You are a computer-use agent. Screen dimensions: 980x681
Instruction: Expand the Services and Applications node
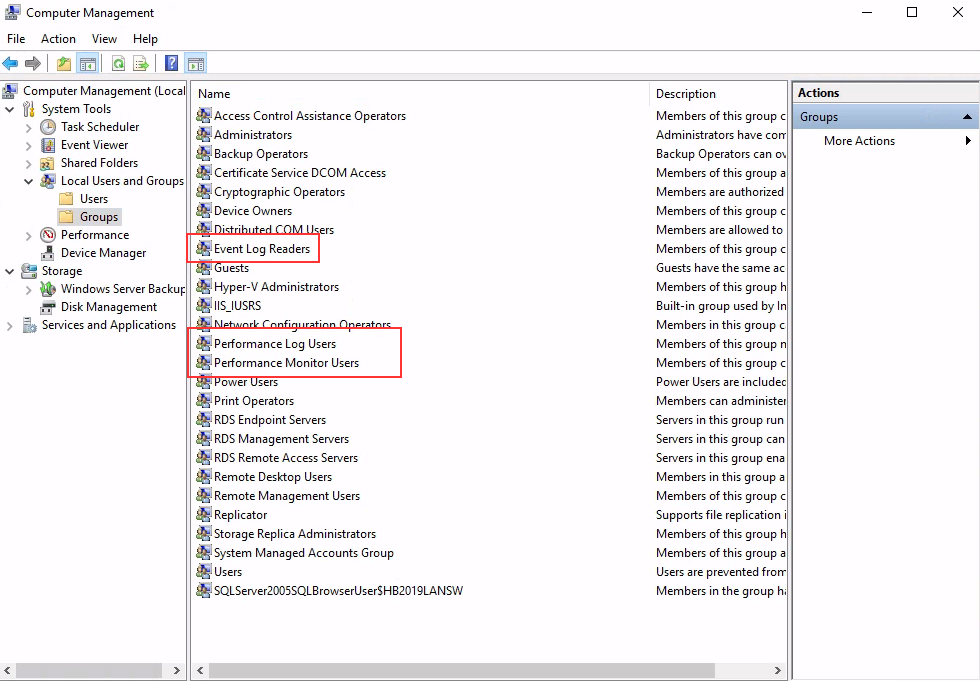9,326
